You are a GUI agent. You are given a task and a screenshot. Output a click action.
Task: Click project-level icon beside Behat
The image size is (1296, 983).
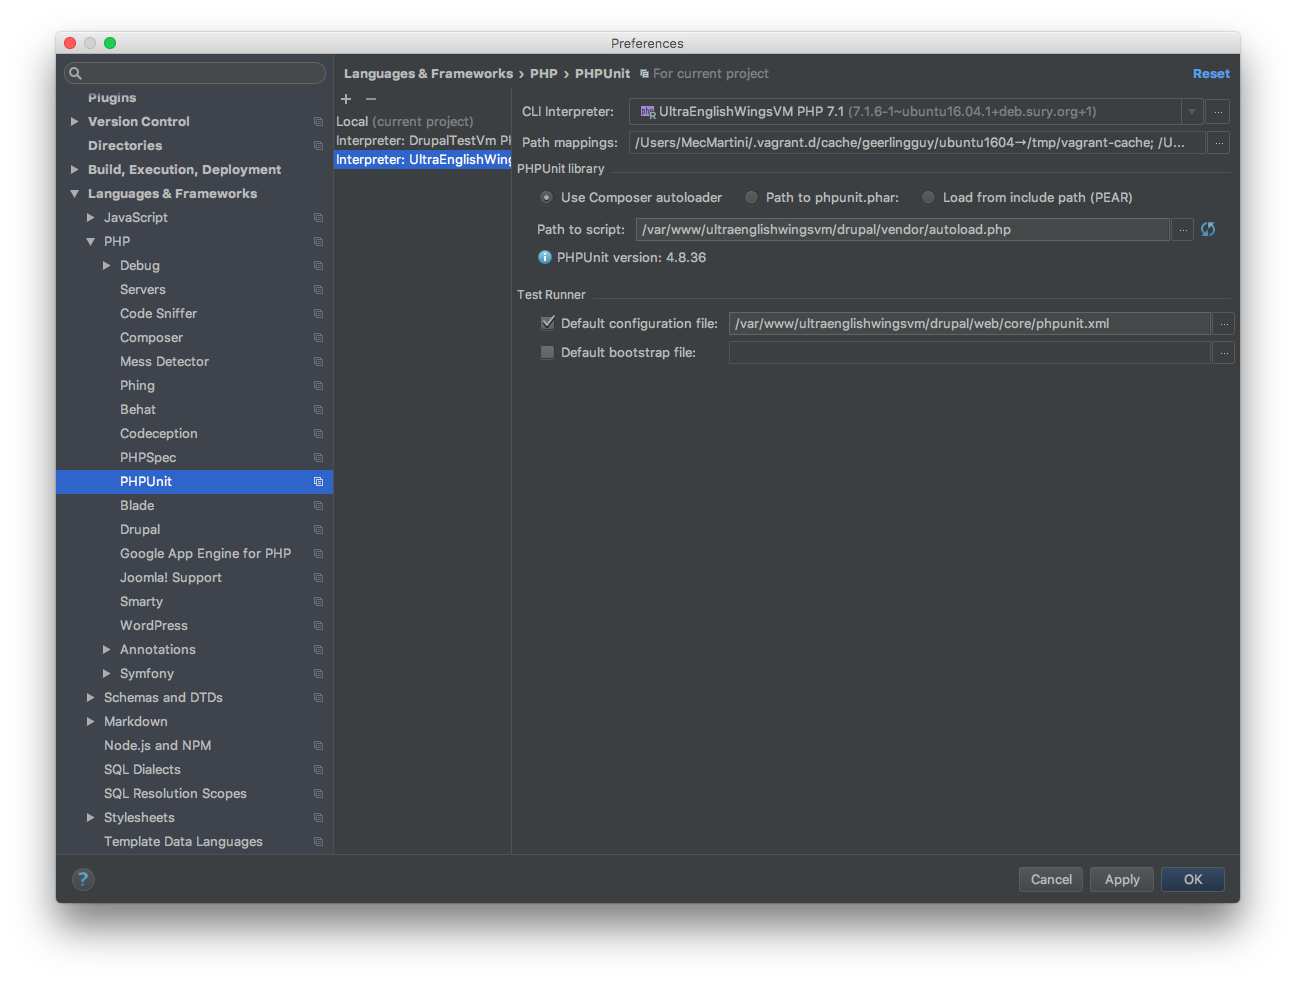(x=318, y=410)
